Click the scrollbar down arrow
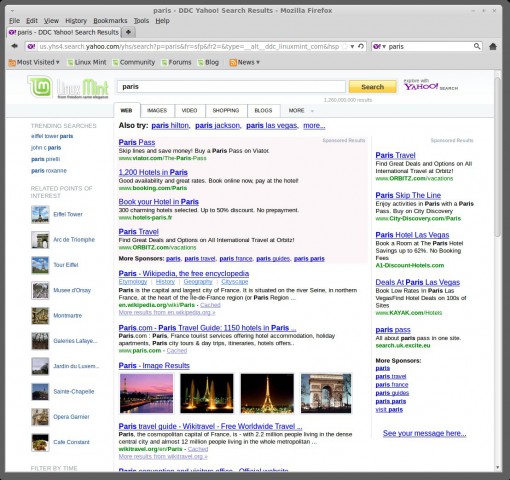Image resolution: width=510 pixels, height=480 pixels. click(498, 468)
